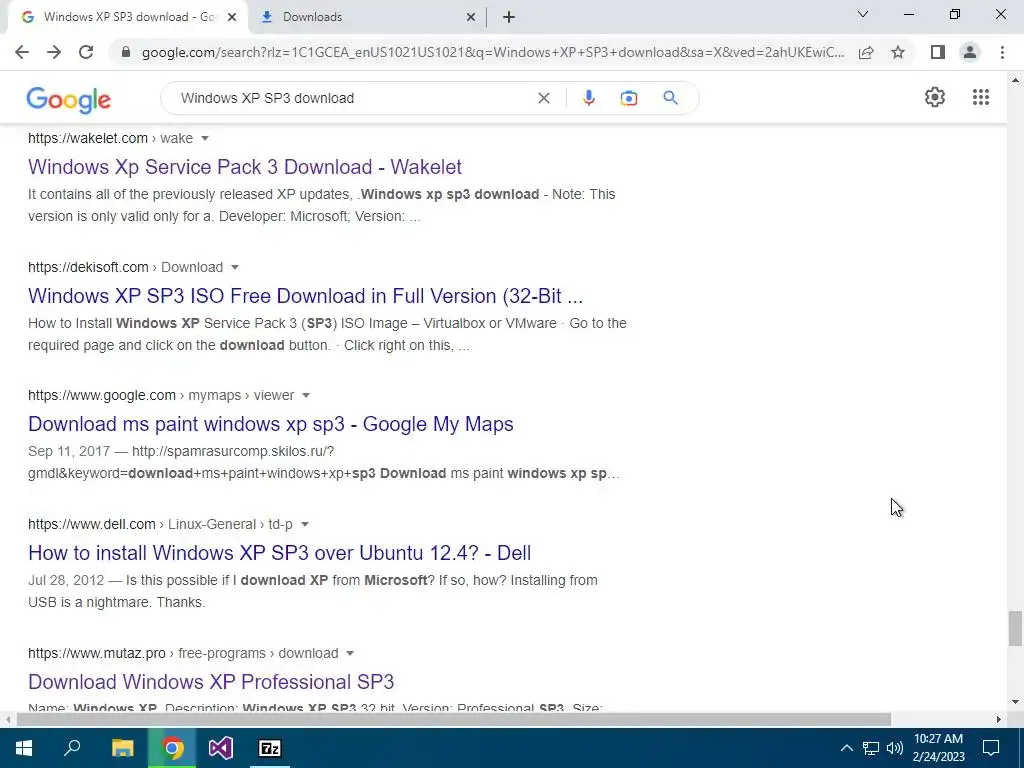Submit search with the magnifier icon
This screenshot has height=768, width=1024.
(x=670, y=98)
